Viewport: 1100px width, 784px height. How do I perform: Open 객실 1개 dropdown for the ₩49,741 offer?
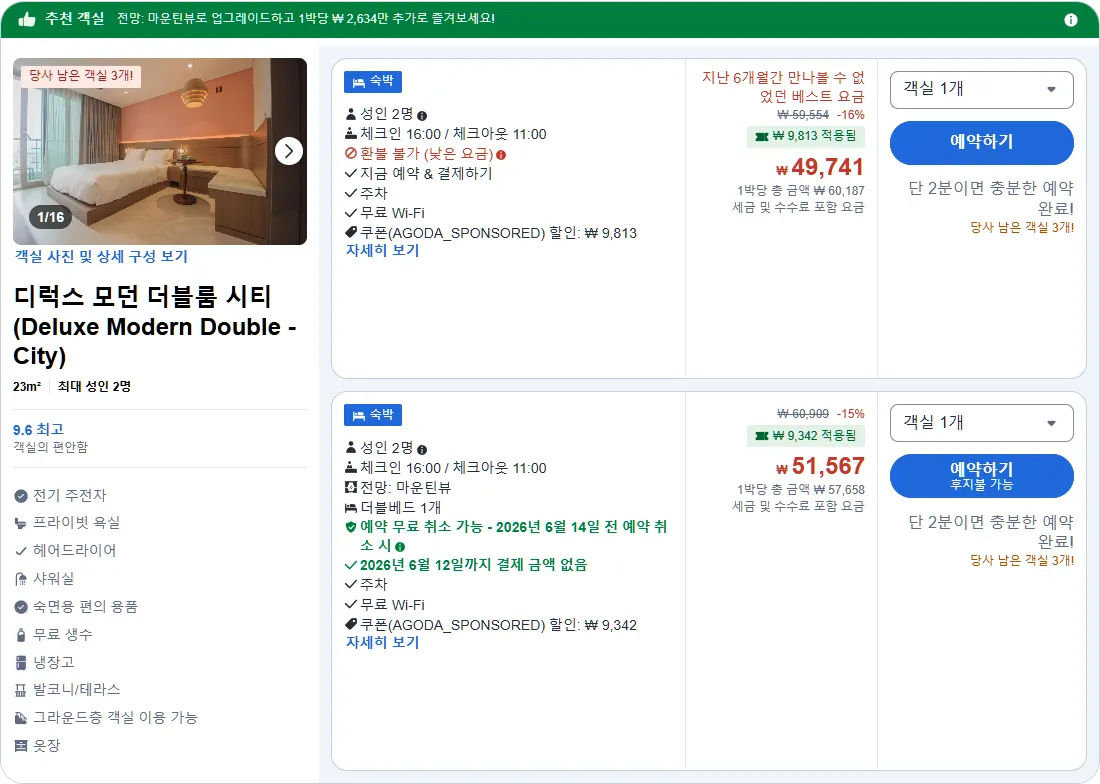tap(981, 90)
